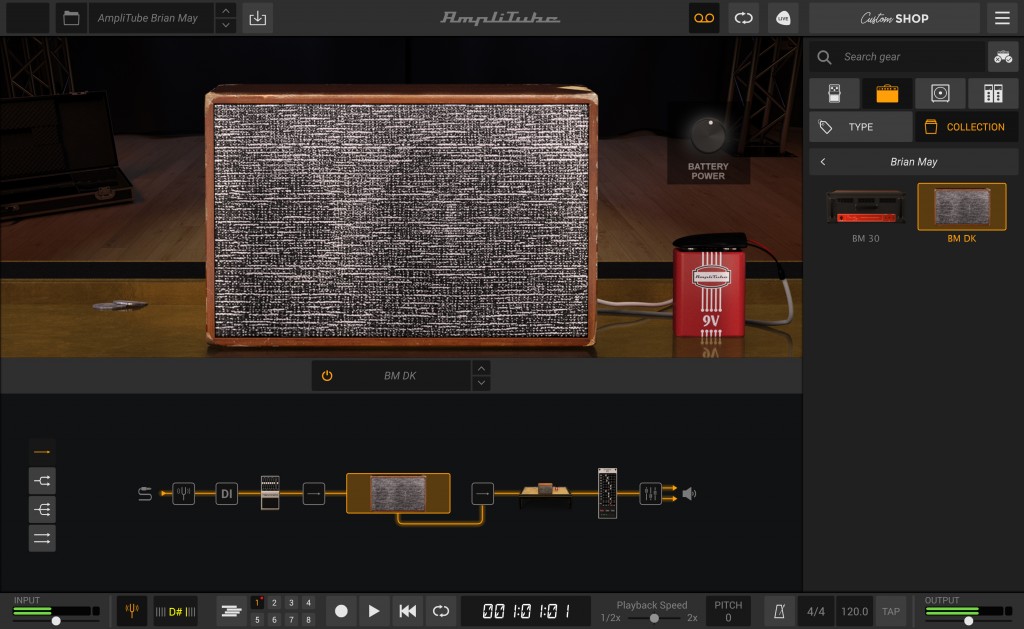Click the mixer block in signal chain

651,493
